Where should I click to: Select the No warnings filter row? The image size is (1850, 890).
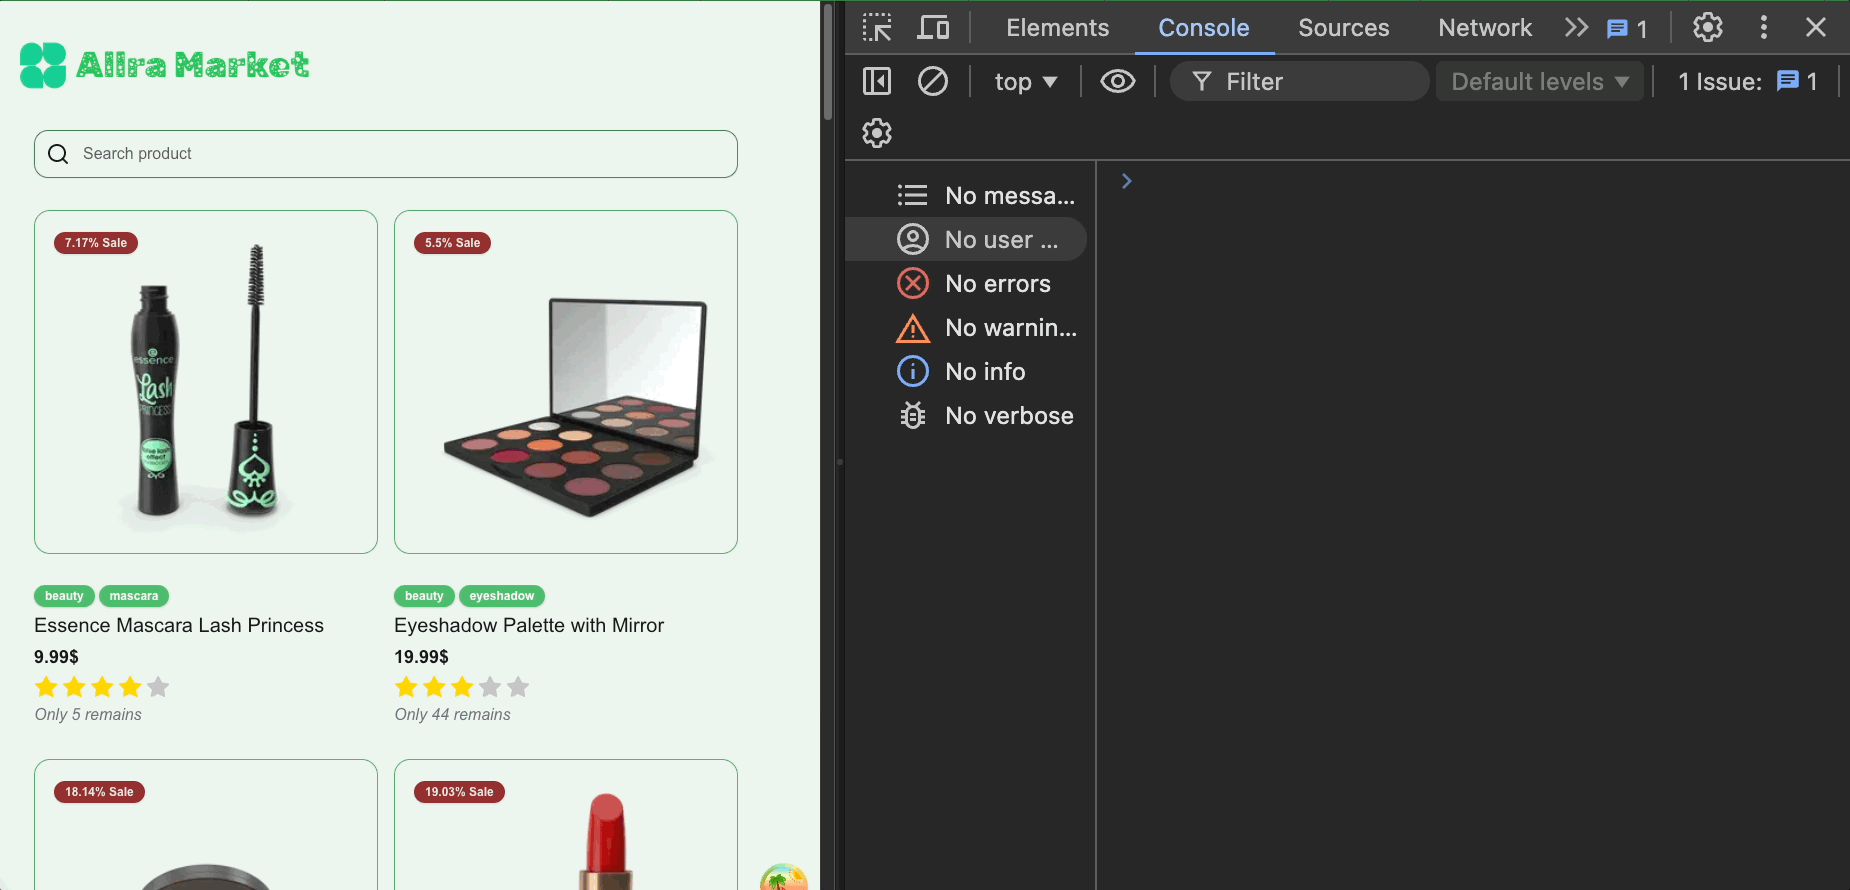point(966,327)
